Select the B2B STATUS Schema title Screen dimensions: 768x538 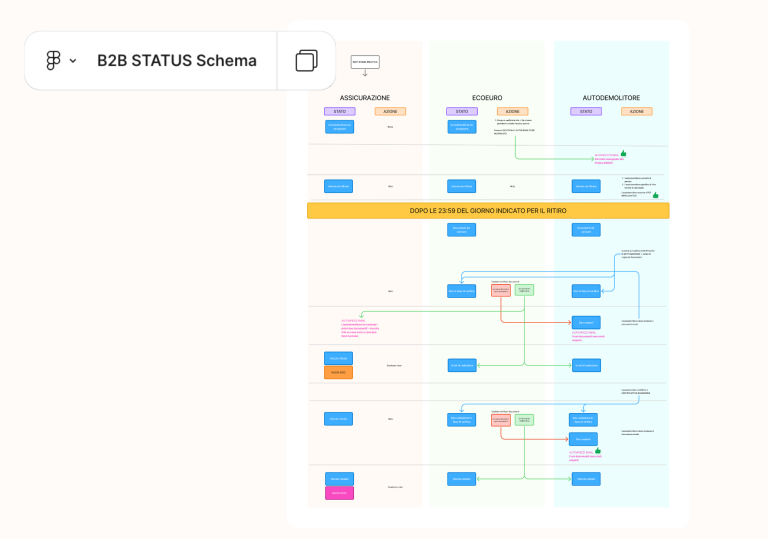(176, 60)
